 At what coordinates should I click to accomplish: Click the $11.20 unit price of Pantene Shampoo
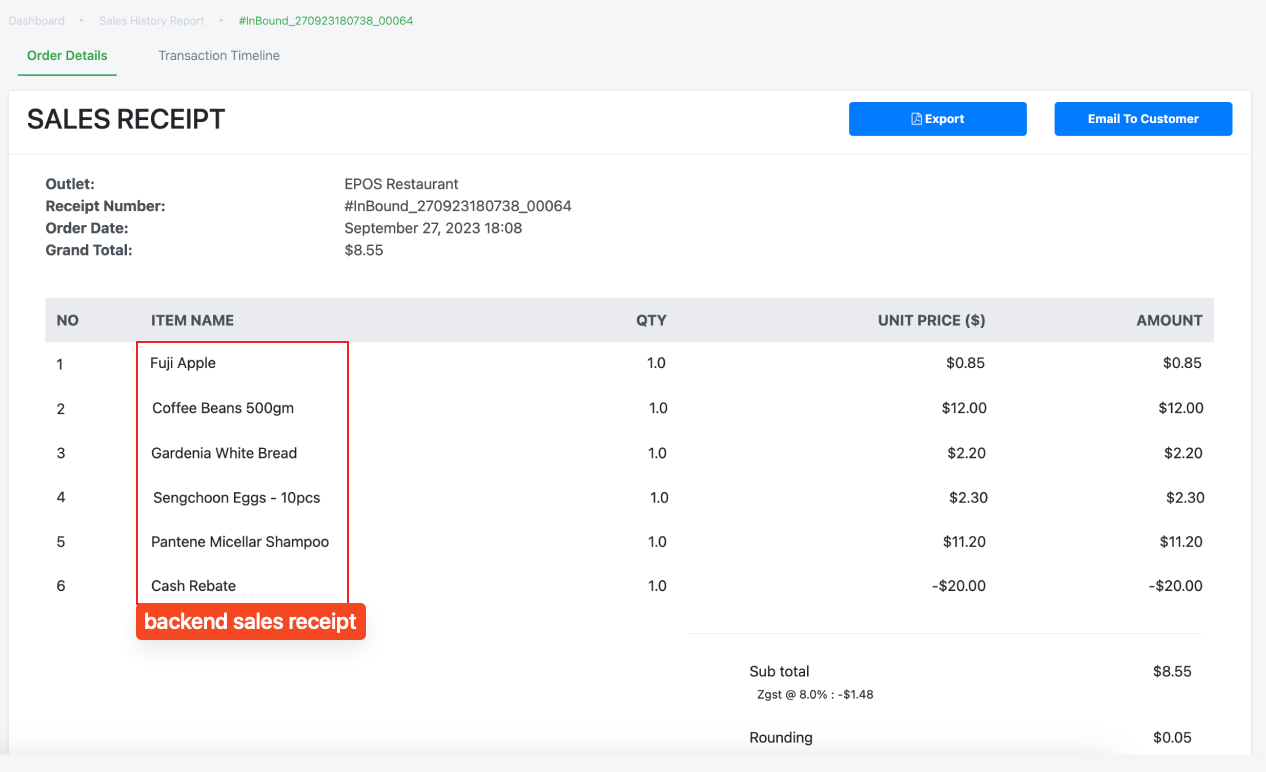point(964,542)
